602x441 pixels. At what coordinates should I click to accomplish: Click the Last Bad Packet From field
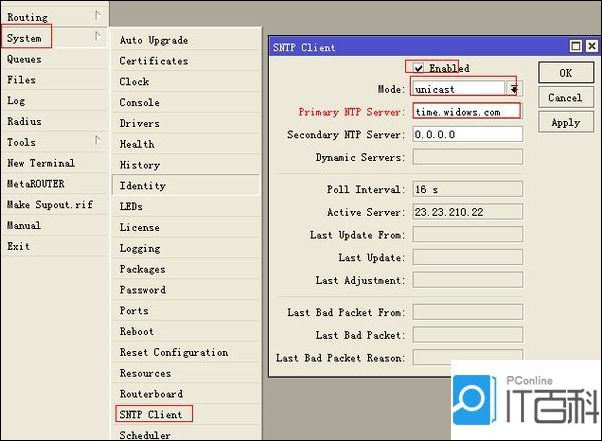(467, 312)
